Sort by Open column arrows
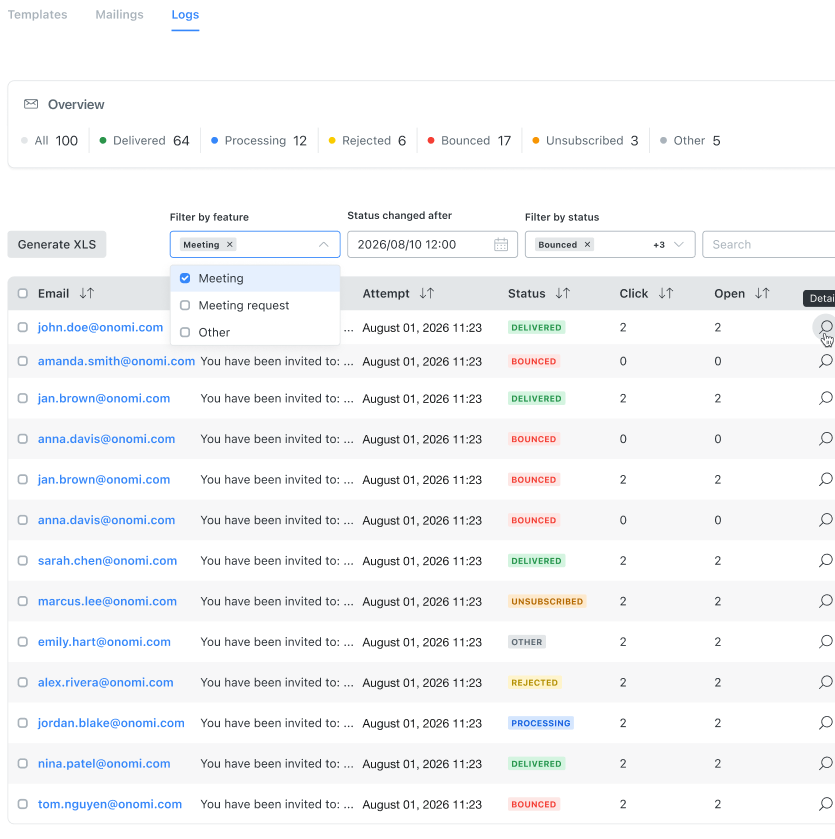Image resolution: width=835 pixels, height=839 pixels. pyautogui.click(x=762, y=293)
